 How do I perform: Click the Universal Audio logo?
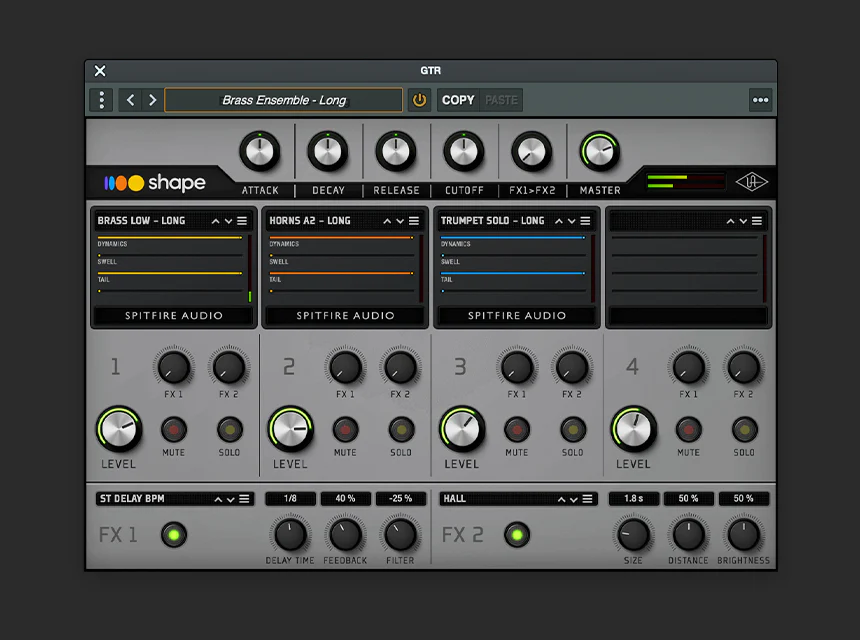(x=751, y=182)
